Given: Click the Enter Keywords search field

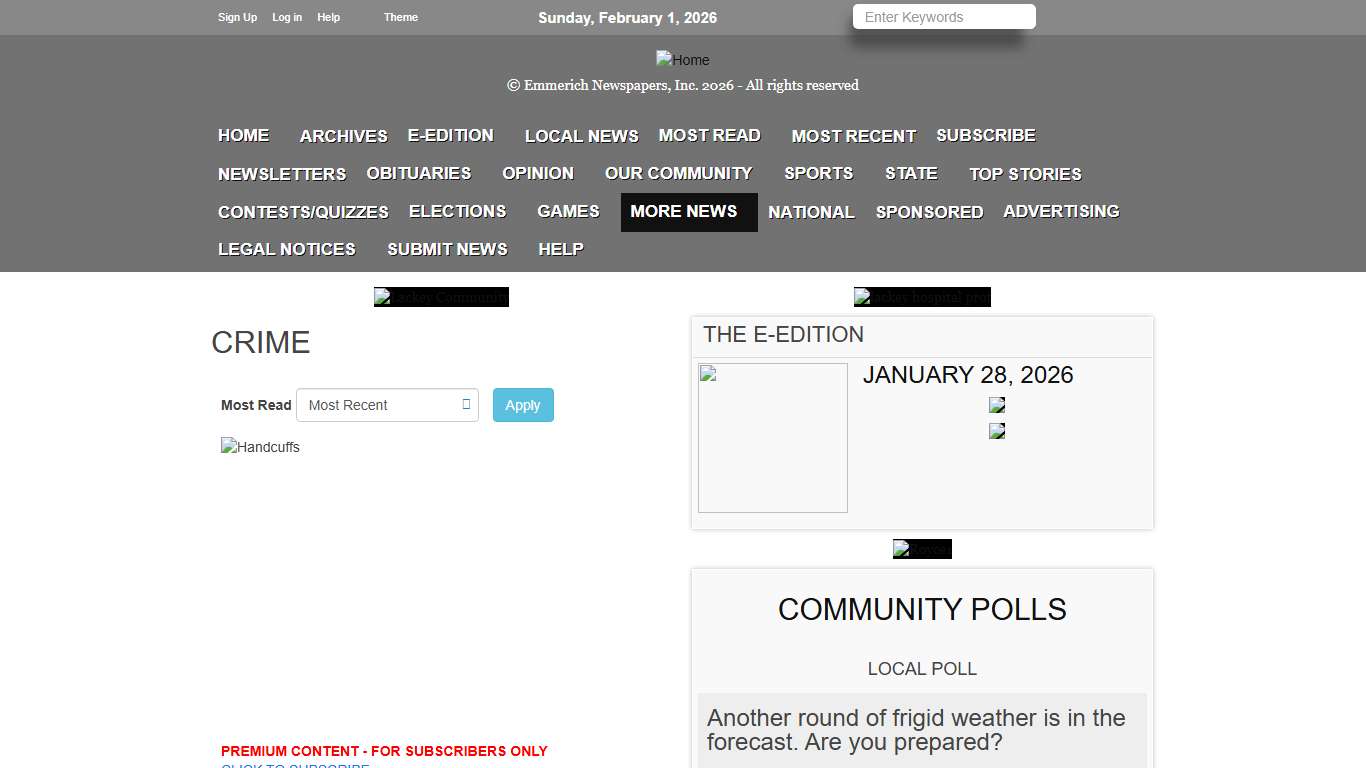Looking at the screenshot, I should click(x=943, y=16).
